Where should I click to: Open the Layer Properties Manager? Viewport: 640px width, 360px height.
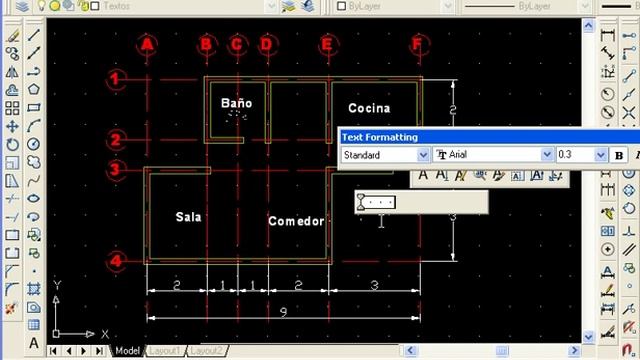pyautogui.click(x=22, y=6)
